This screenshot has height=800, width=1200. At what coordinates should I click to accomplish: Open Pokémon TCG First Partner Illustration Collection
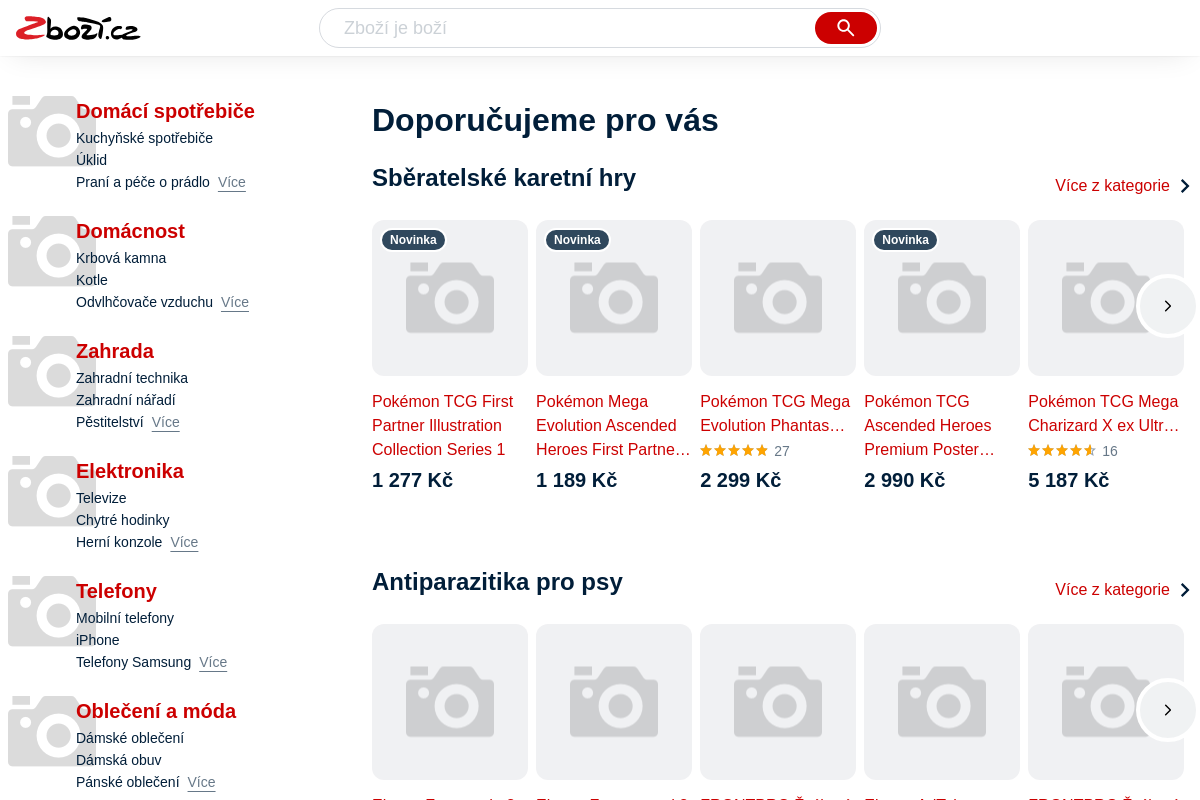[x=442, y=425]
